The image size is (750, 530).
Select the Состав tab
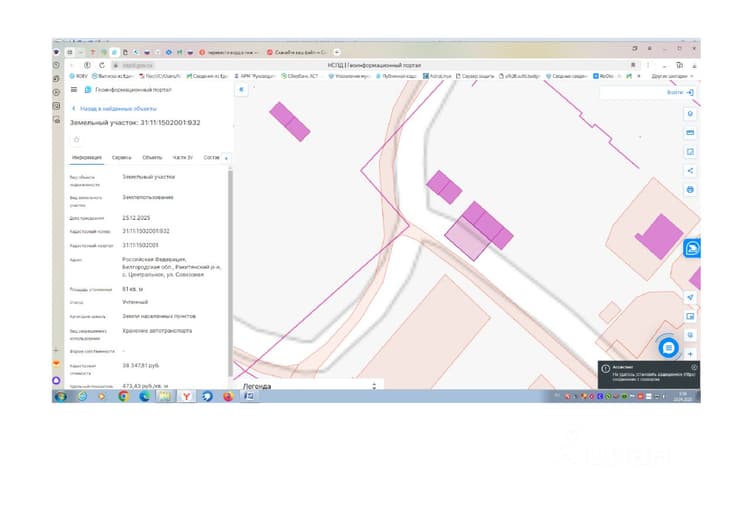(211, 157)
